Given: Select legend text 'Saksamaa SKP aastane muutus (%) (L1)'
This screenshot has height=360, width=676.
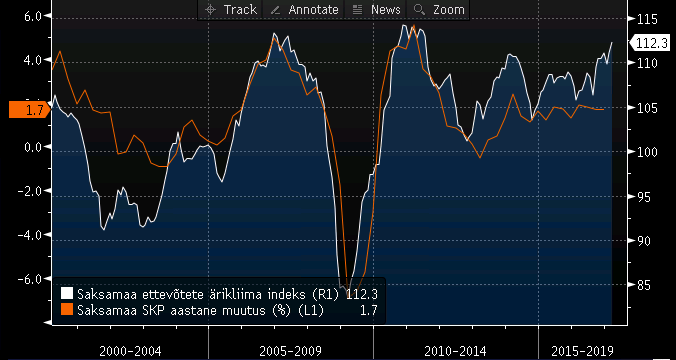Looking at the screenshot, I should click(x=200, y=310).
